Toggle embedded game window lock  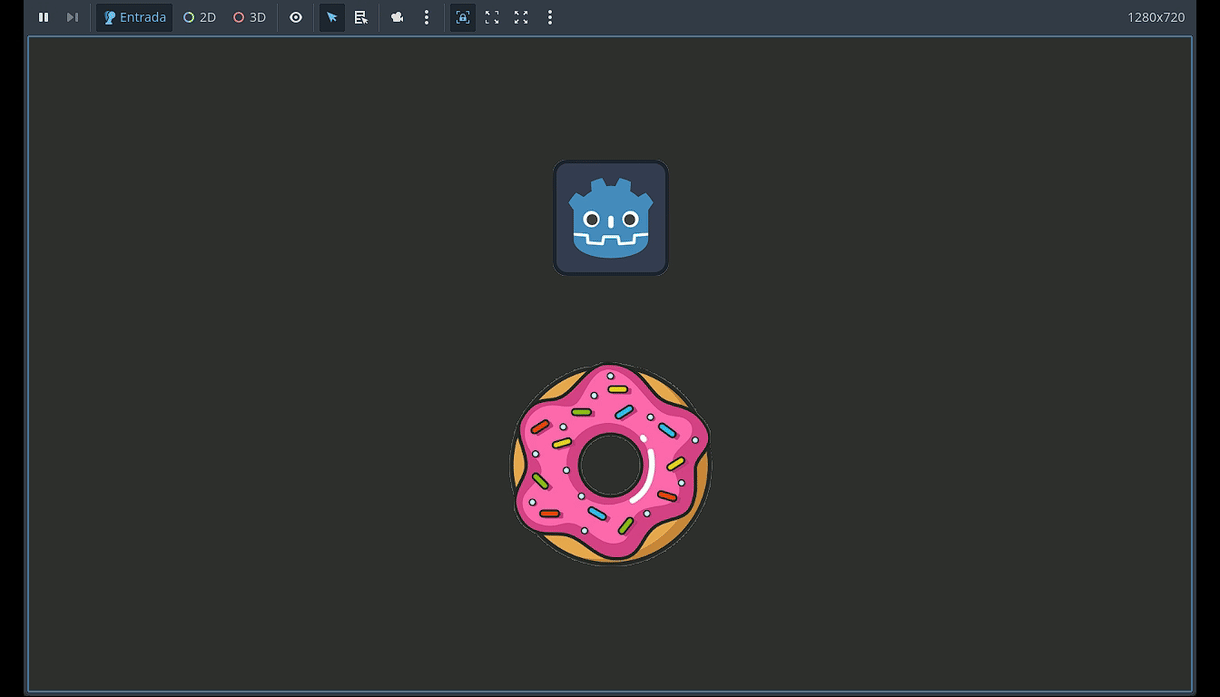[x=463, y=17]
